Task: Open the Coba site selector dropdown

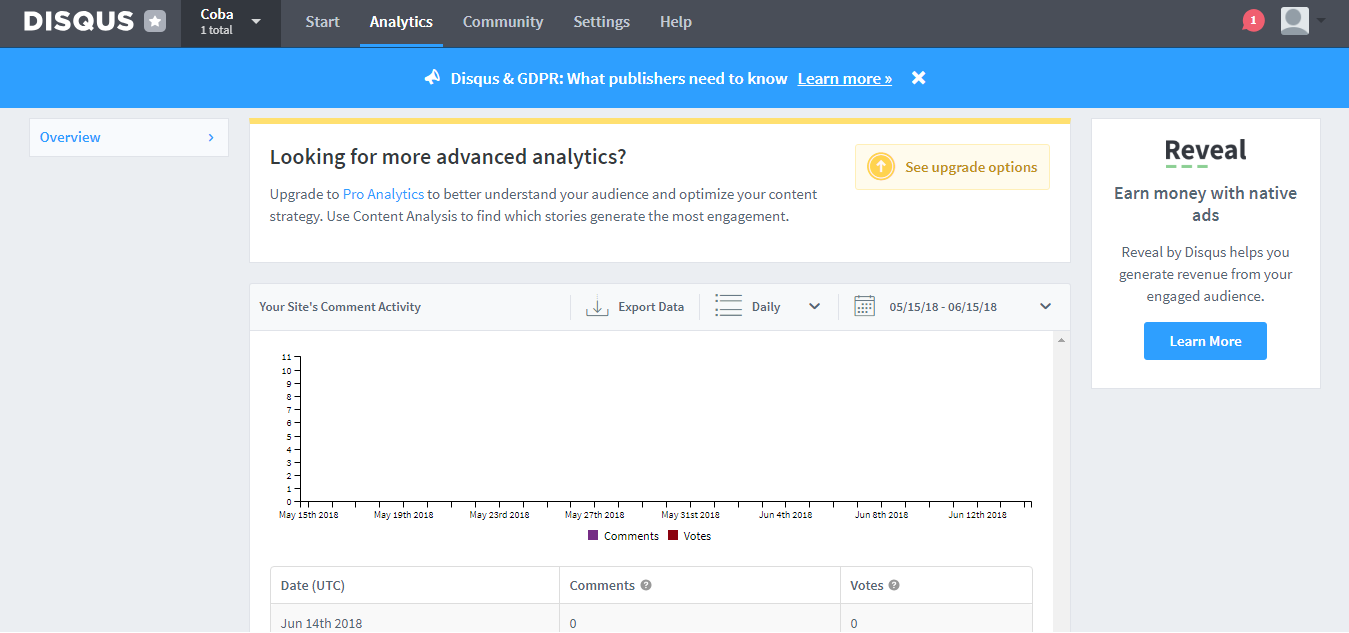Action: (257, 22)
